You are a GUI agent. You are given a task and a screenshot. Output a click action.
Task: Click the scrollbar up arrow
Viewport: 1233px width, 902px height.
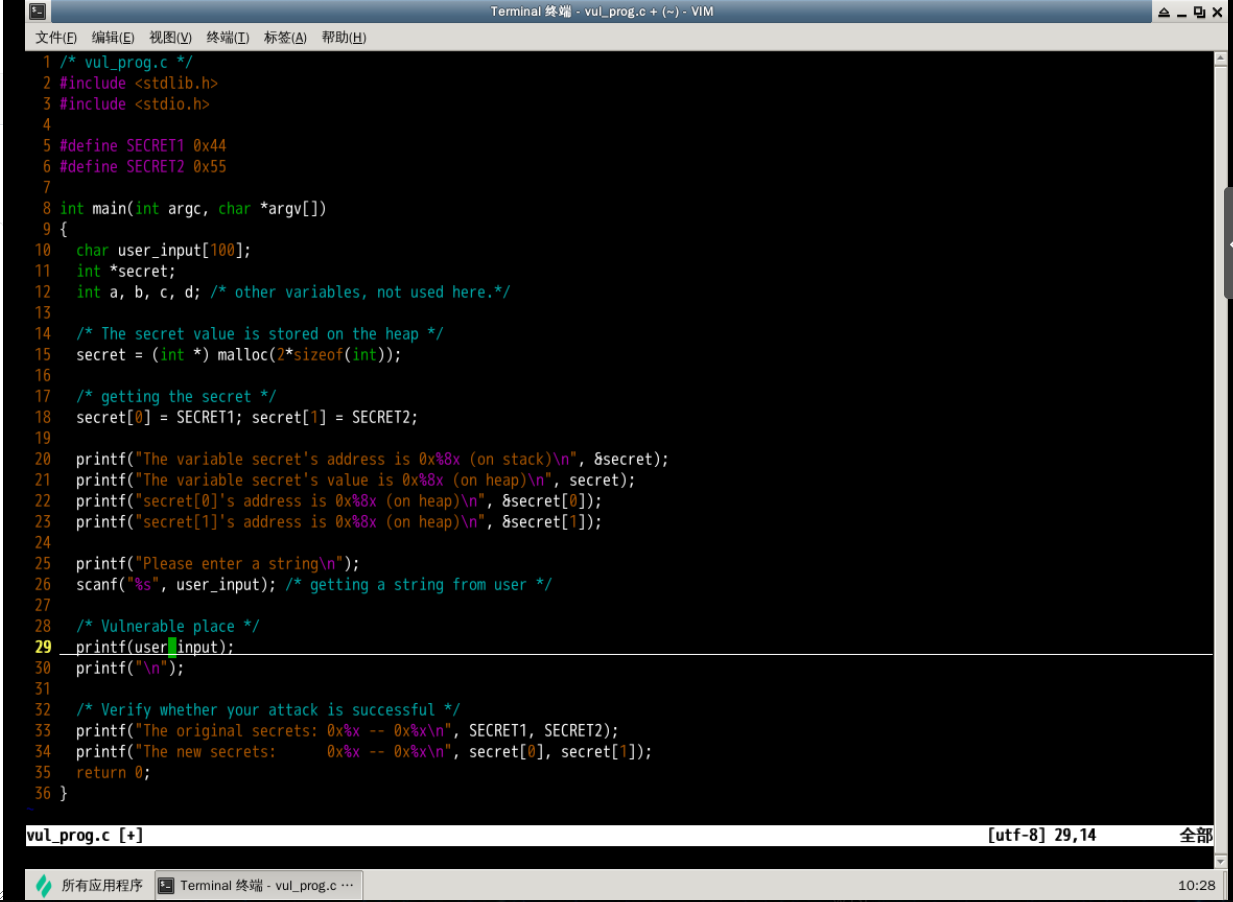tap(1220, 60)
